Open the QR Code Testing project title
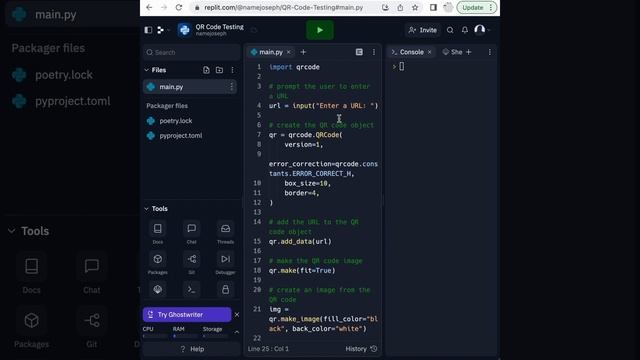This screenshot has height=360, width=640. click(219, 27)
